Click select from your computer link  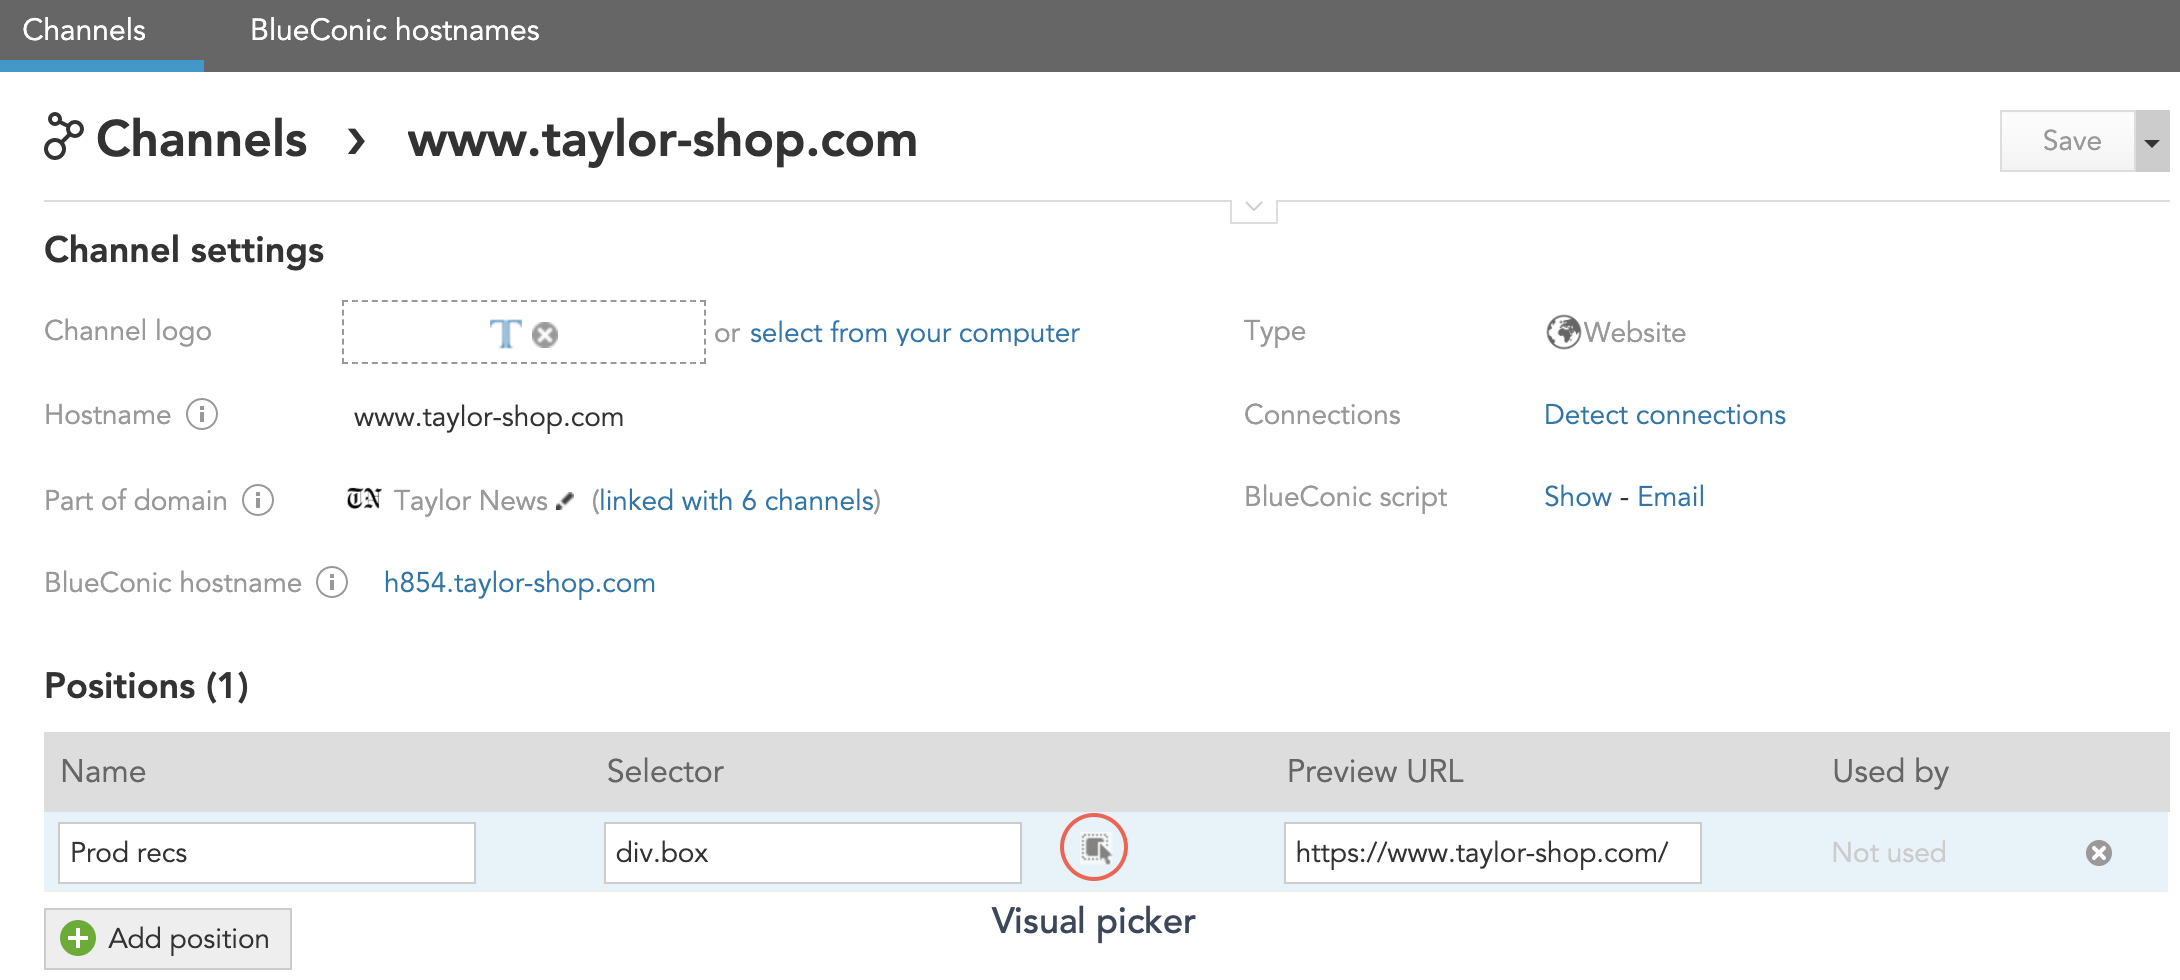[x=914, y=333]
